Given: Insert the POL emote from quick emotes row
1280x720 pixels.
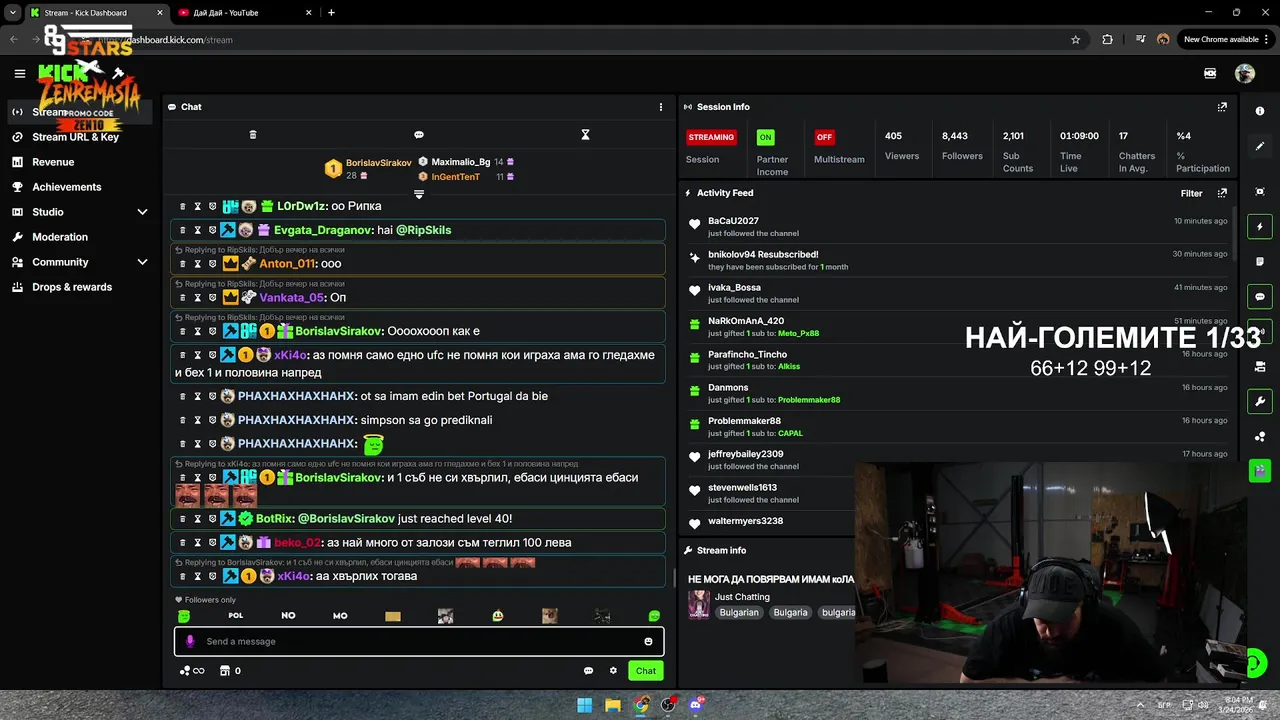Looking at the screenshot, I should tap(236, 616).
